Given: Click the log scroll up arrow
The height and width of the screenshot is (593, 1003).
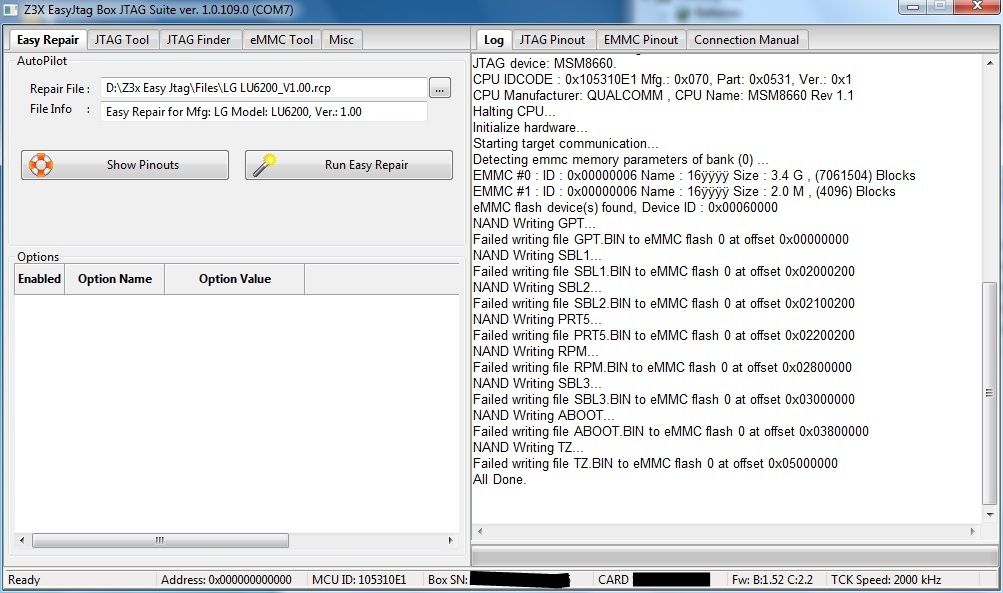Looking at the screenshot, I should tap(990, 63).
